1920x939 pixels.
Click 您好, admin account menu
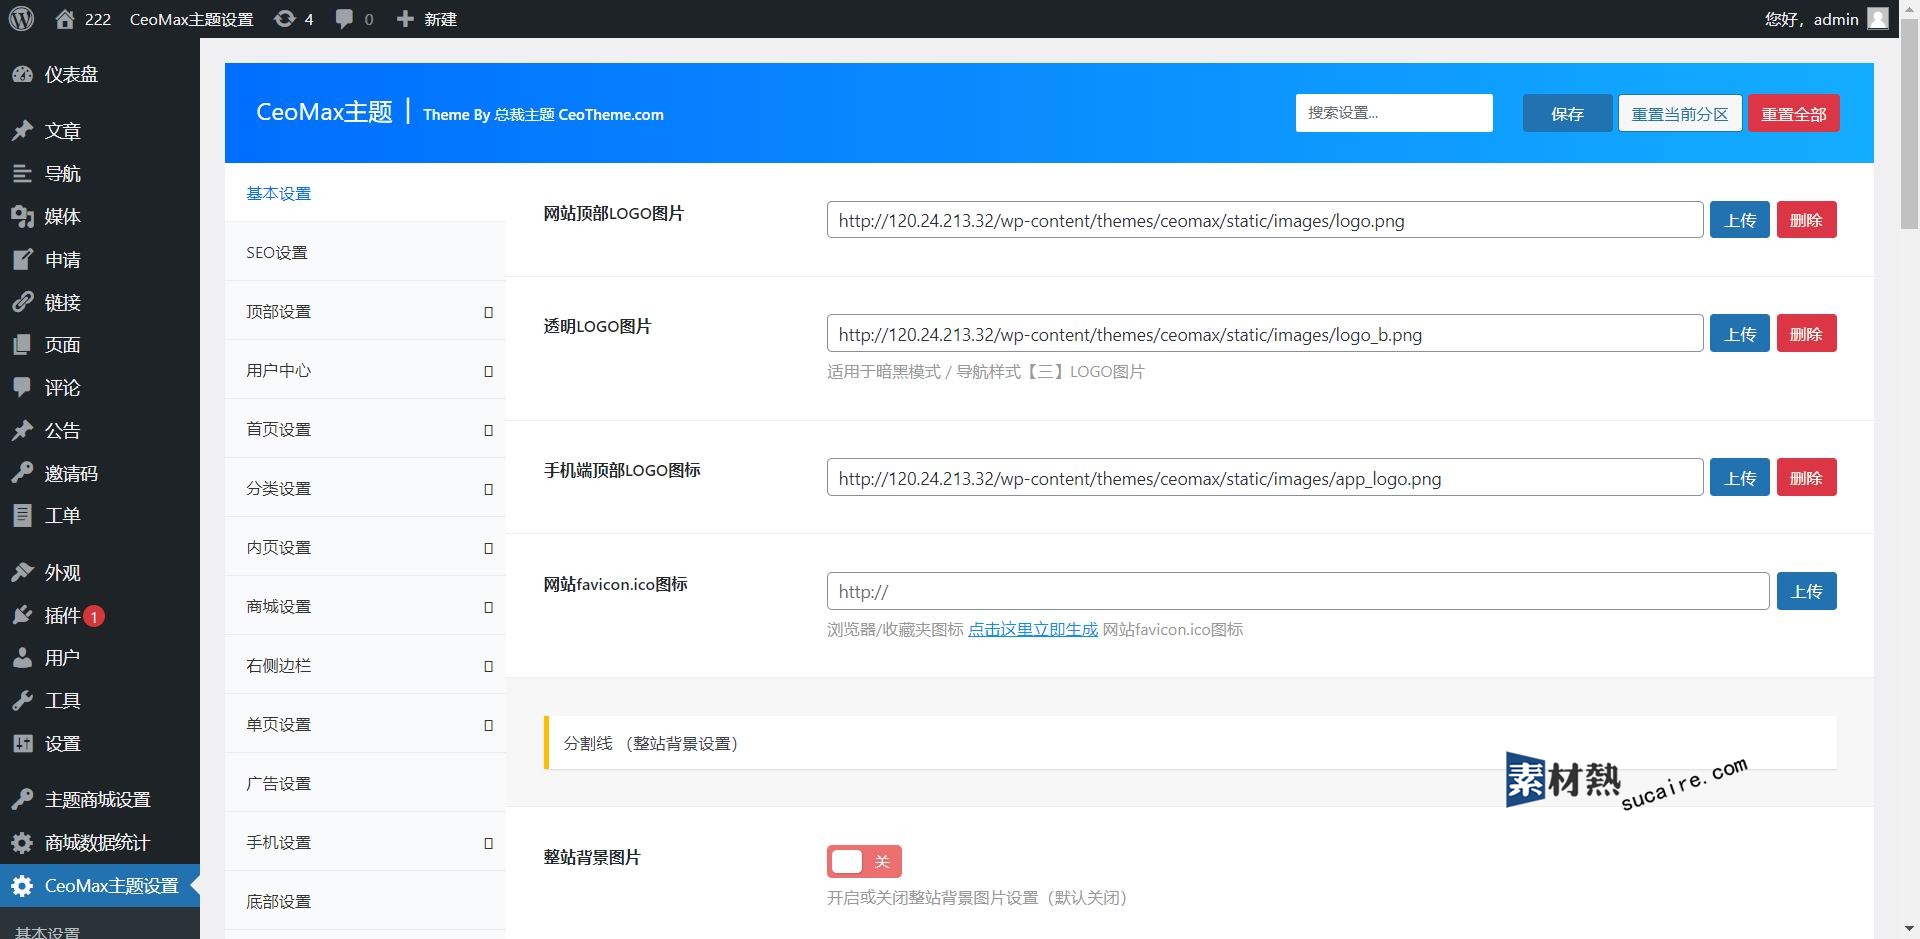coord(1826,19)
